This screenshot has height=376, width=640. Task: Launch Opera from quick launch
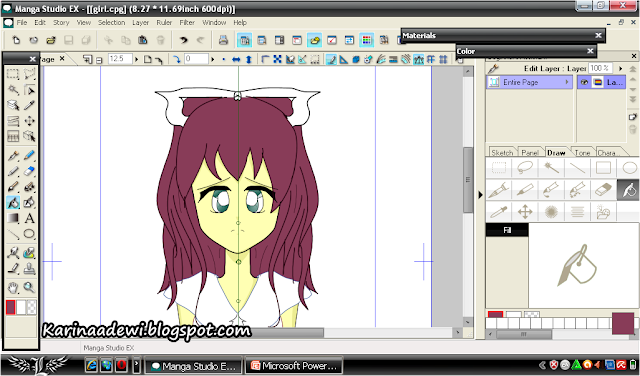click(x=121, y=365)
